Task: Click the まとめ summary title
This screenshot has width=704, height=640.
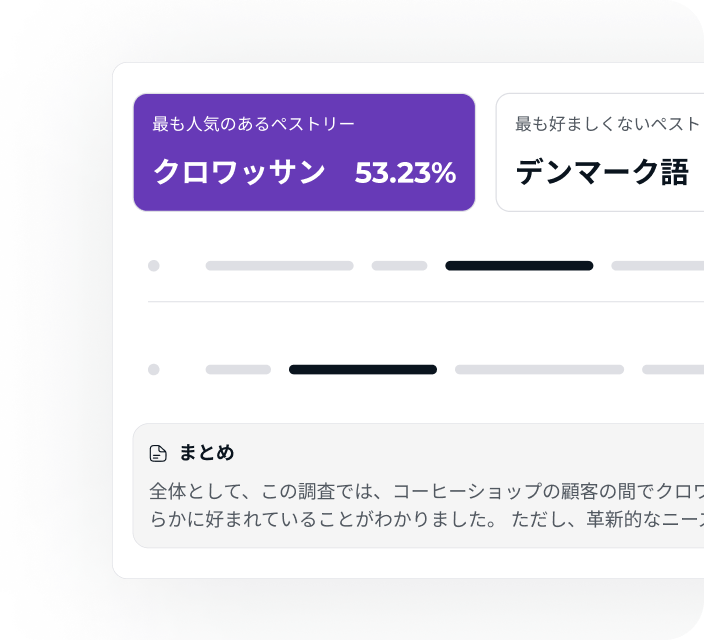Action: click(207, 452)
